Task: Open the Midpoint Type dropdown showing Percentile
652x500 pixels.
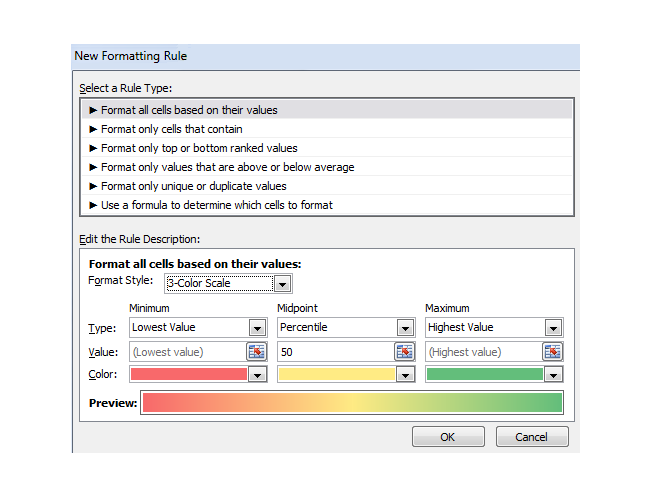Action: point(405,328)
